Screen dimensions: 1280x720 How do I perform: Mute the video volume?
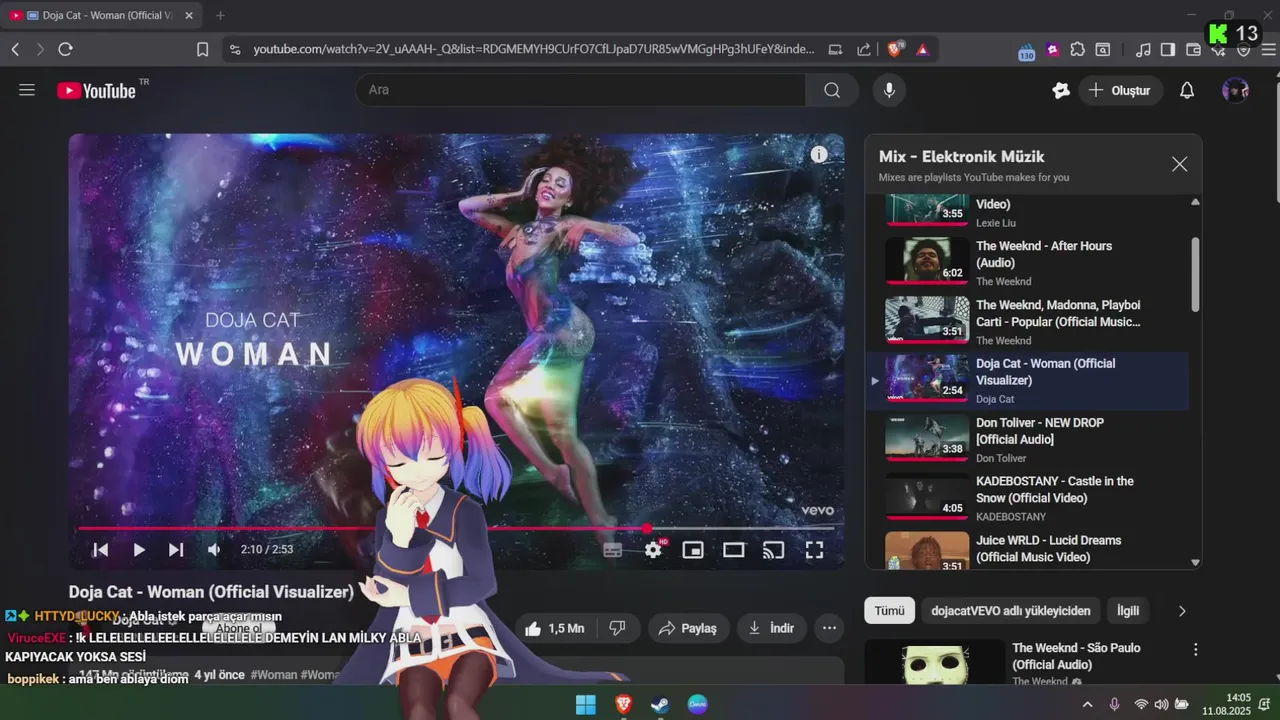tap(214, 549)
